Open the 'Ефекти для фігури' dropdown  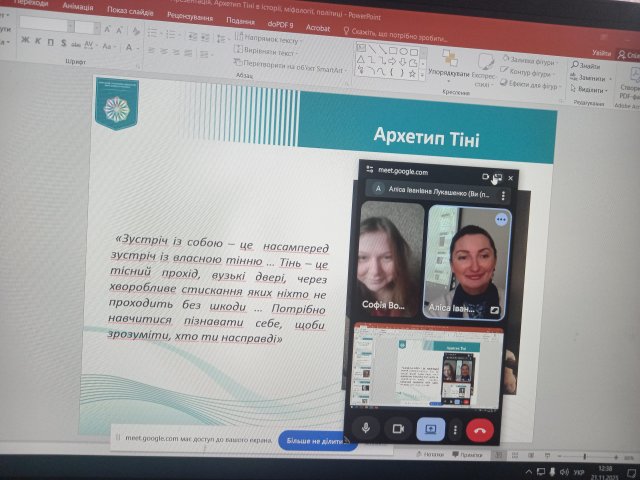(x=538, y=85)
